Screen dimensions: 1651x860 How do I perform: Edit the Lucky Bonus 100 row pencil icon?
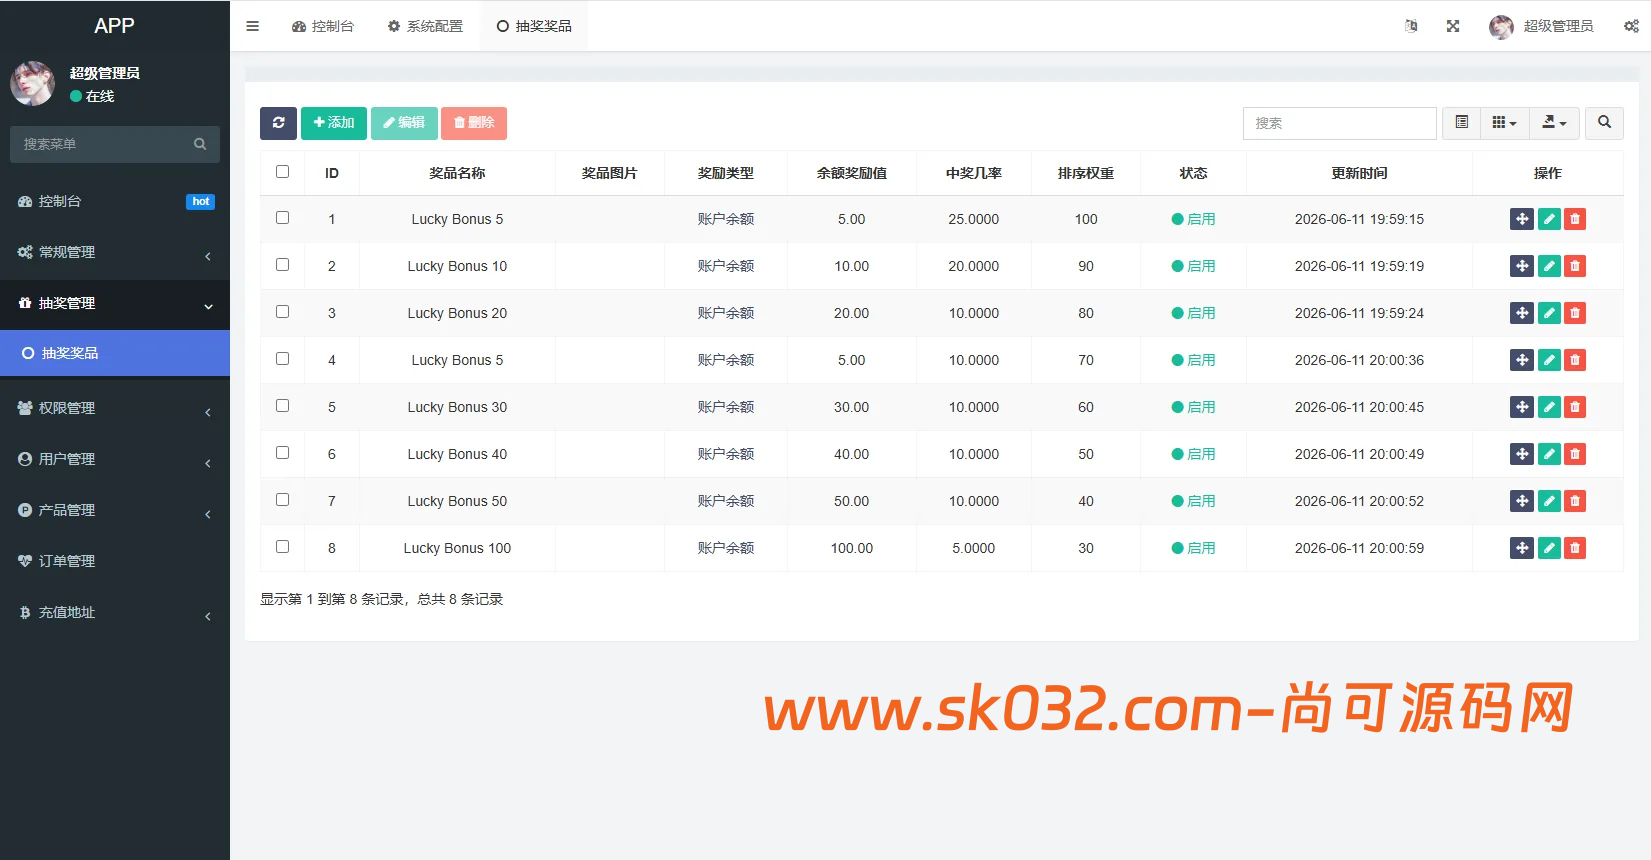(1549, 548)
